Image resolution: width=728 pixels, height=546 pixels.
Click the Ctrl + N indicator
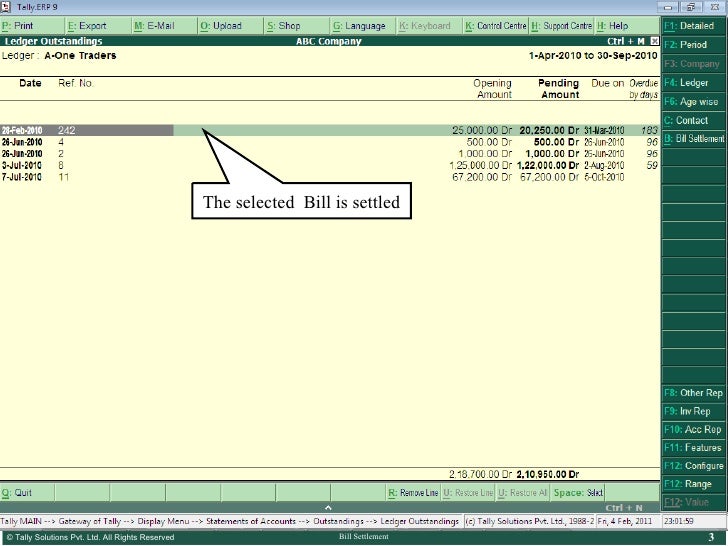[624, 508]
